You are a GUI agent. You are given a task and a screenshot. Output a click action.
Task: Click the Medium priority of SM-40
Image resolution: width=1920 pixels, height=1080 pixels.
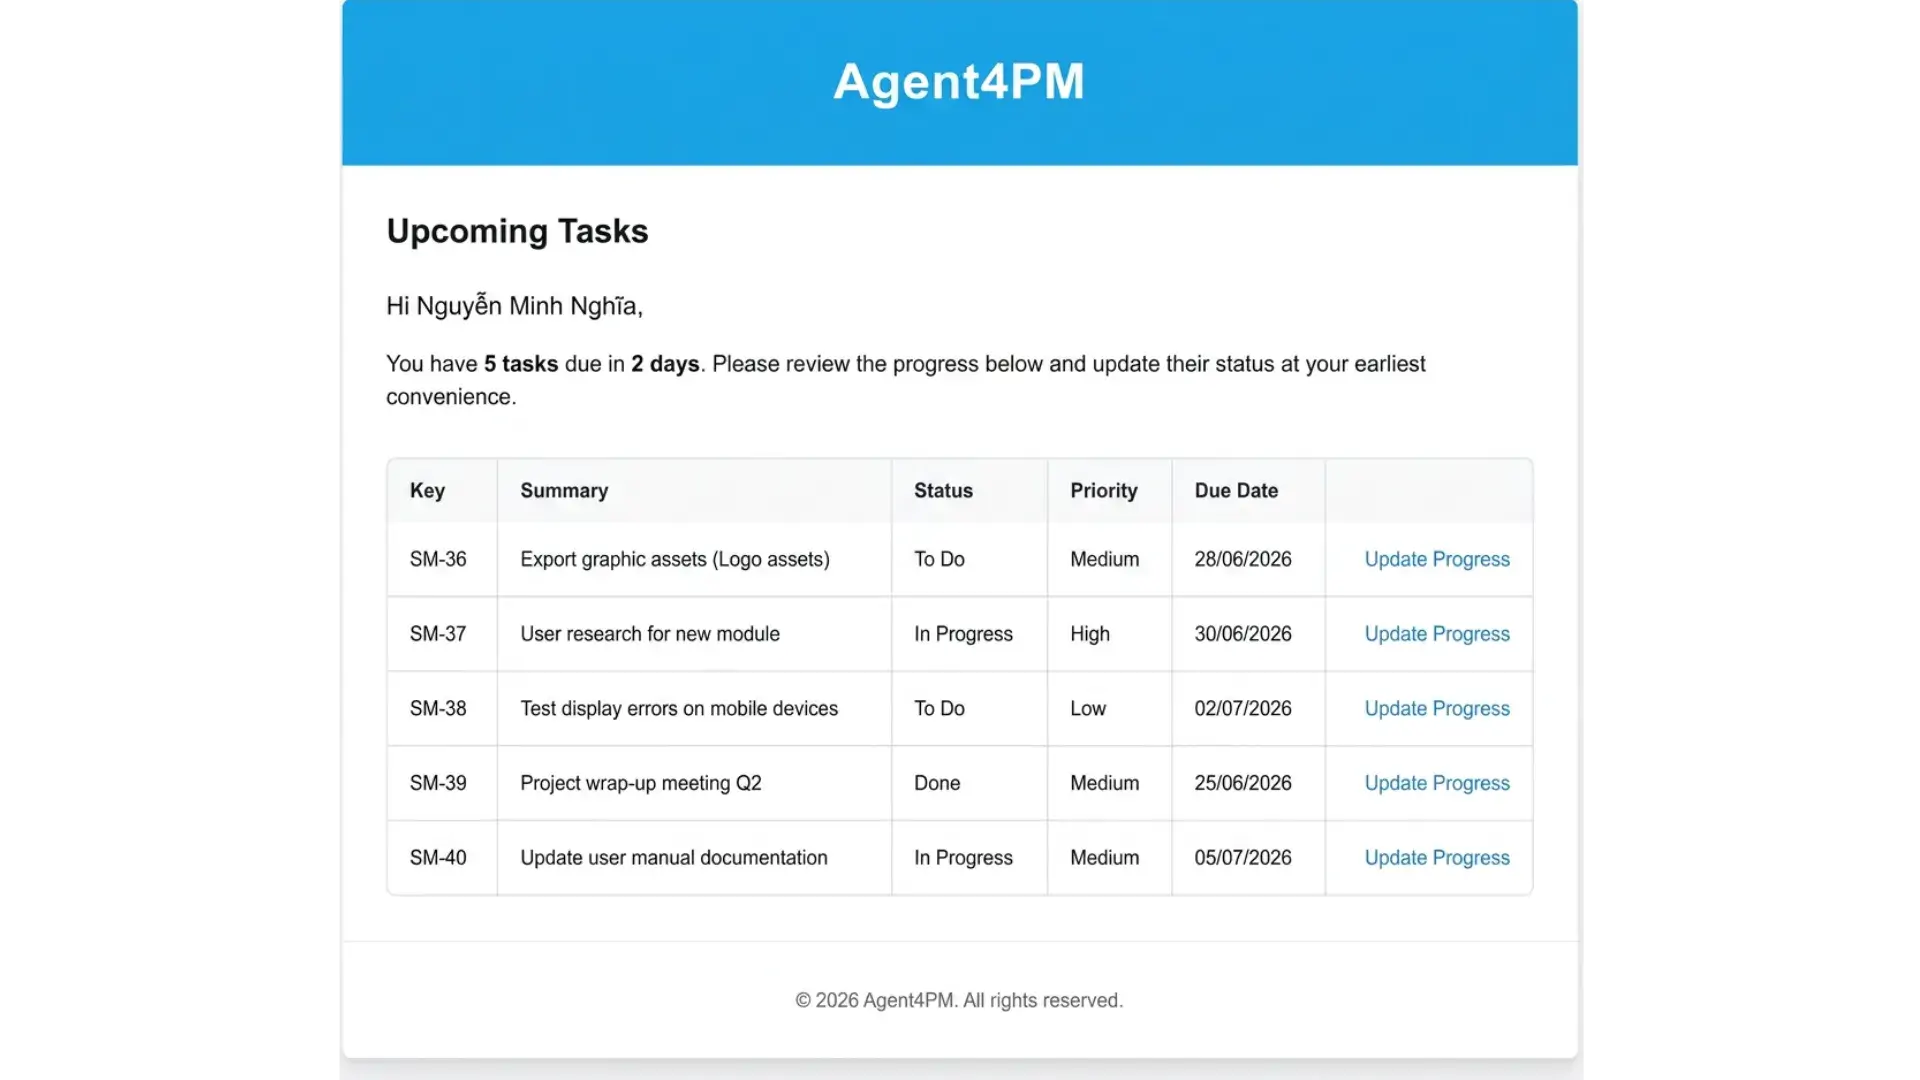pos(1105,858)
